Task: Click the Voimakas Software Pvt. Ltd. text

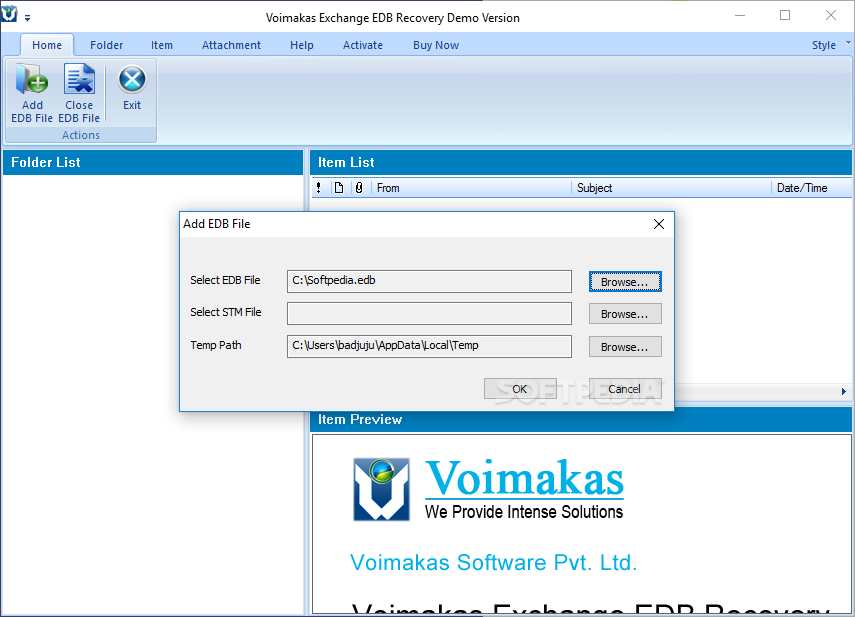Action: tap(493, 562)
